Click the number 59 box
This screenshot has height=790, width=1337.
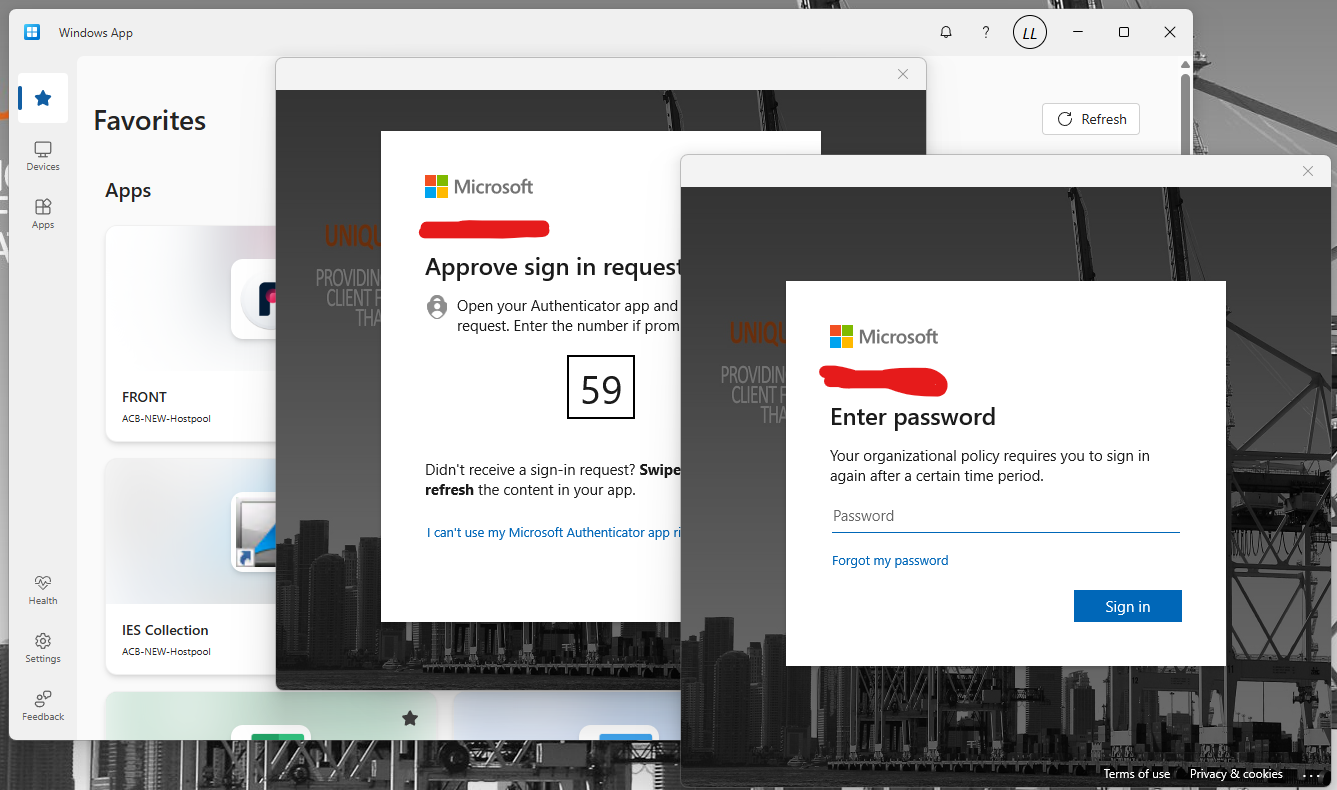click(601, 387)
